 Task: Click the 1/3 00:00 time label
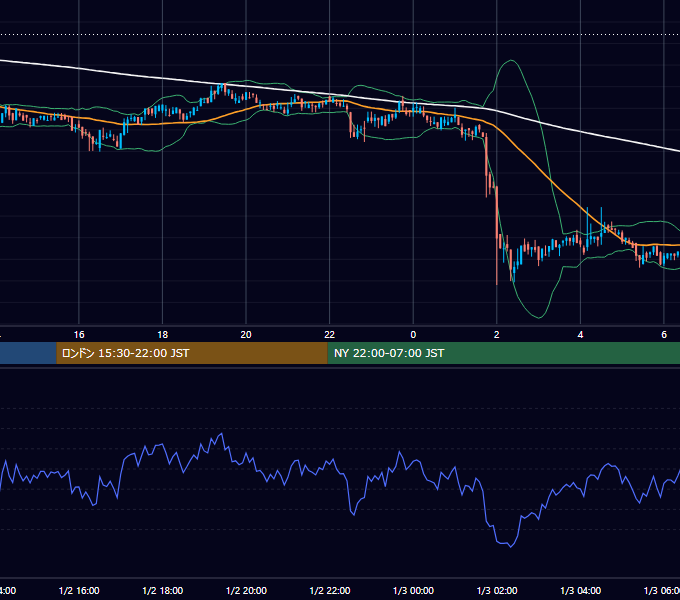point(413,590)
